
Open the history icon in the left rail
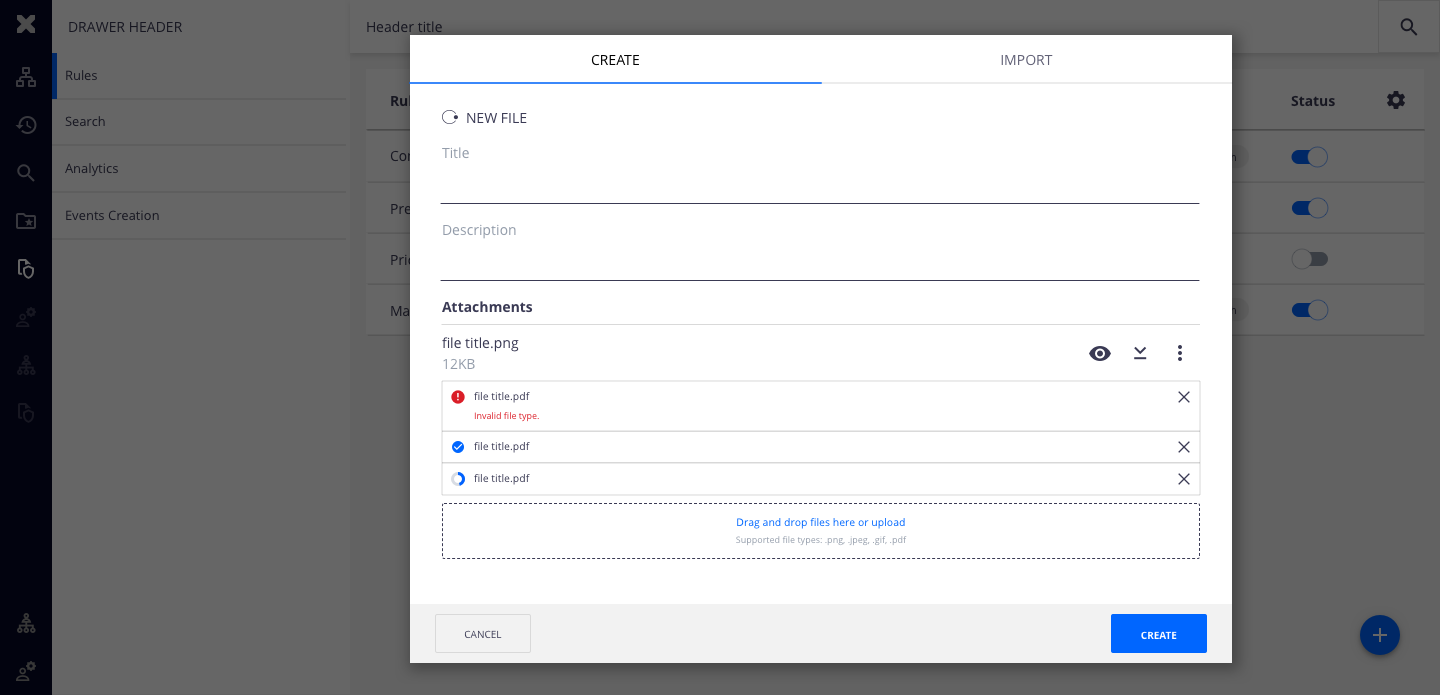(26, 124)
